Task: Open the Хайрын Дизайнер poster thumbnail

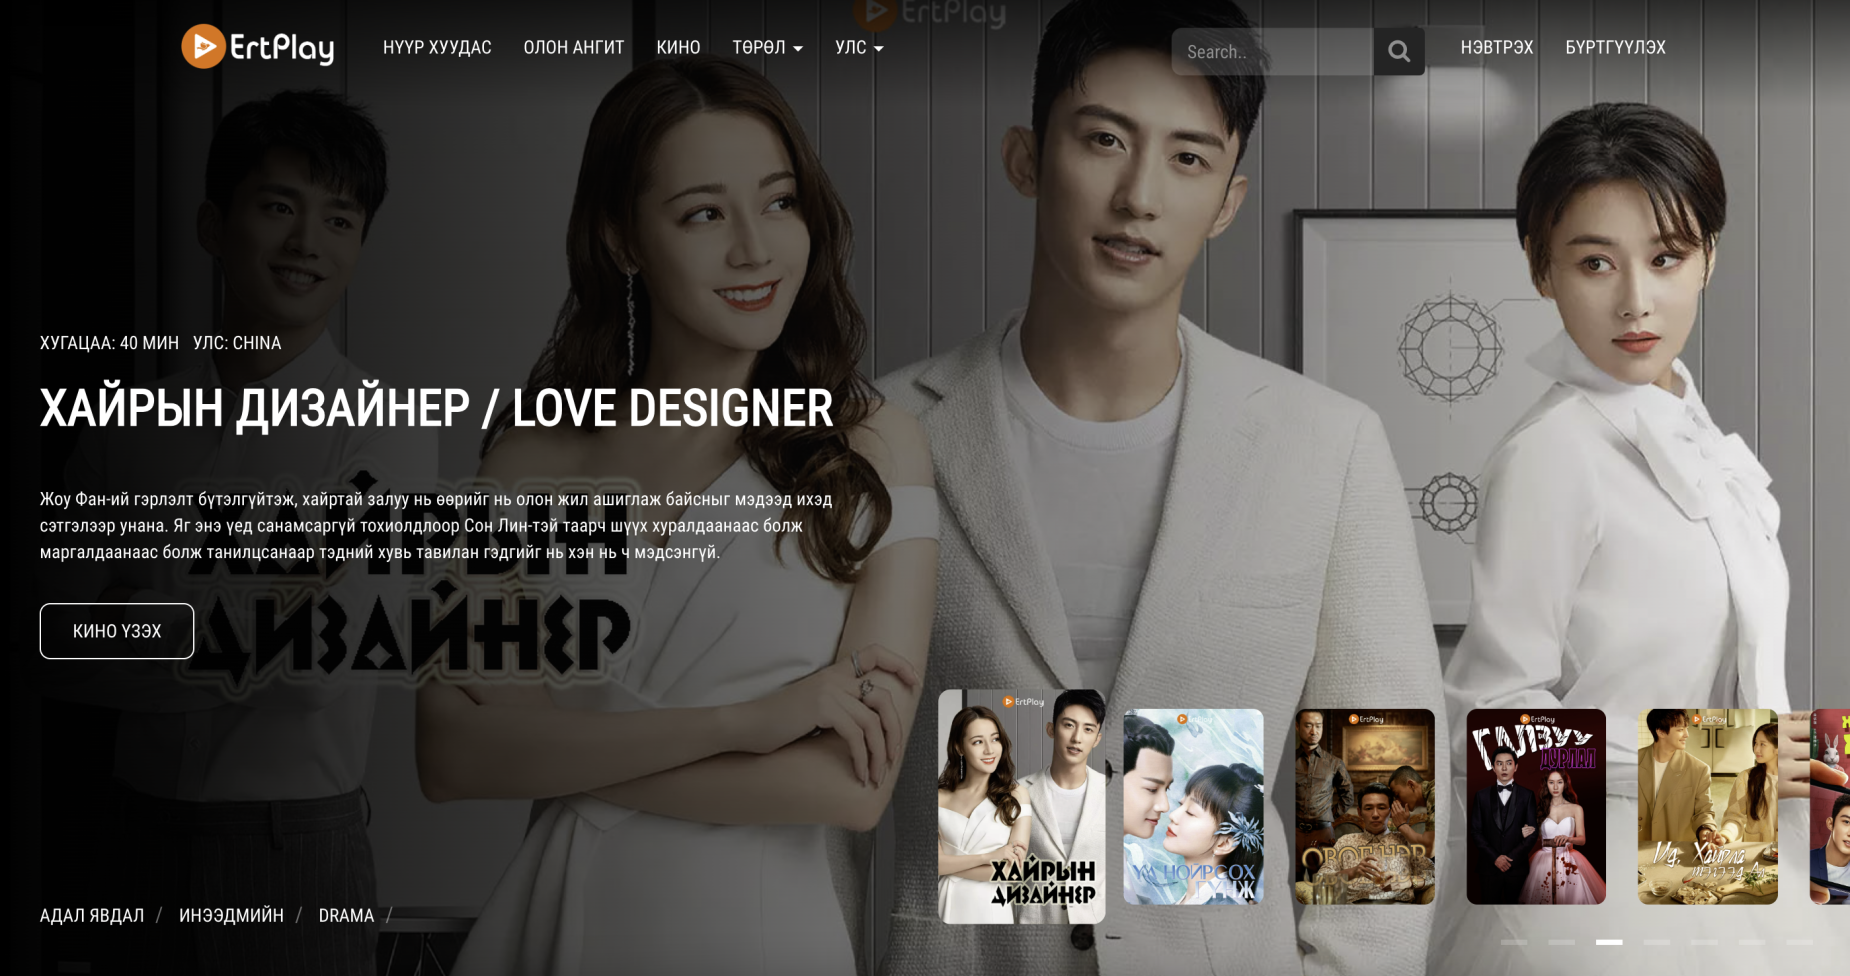Action: (x=1022, y=806)
